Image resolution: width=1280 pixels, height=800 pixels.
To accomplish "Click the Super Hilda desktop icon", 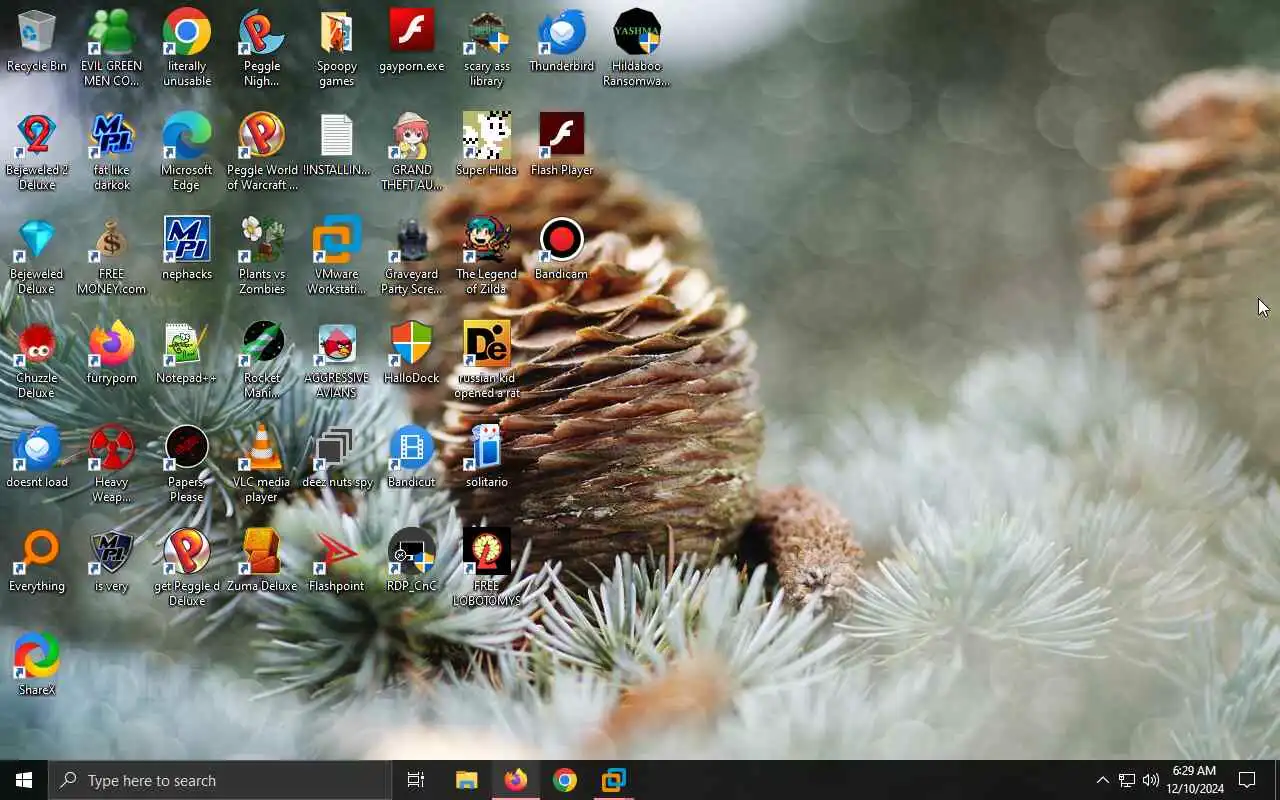I will (487, 146).
